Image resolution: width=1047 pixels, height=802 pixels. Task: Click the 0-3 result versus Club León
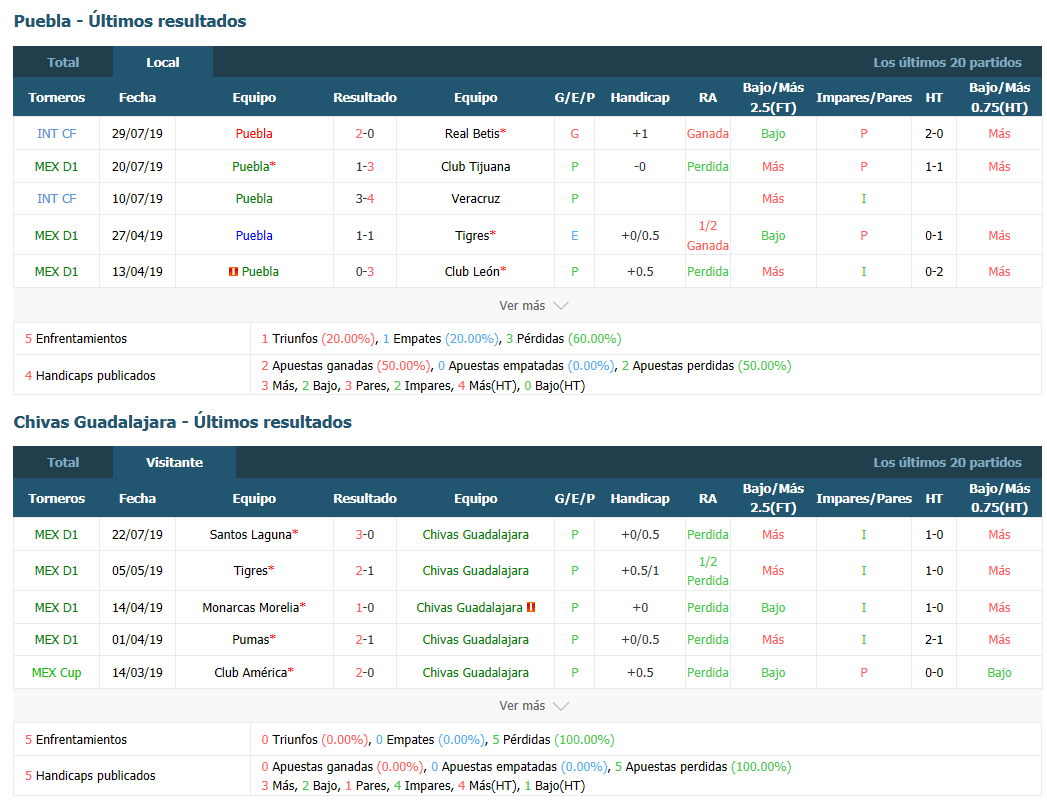365,272
